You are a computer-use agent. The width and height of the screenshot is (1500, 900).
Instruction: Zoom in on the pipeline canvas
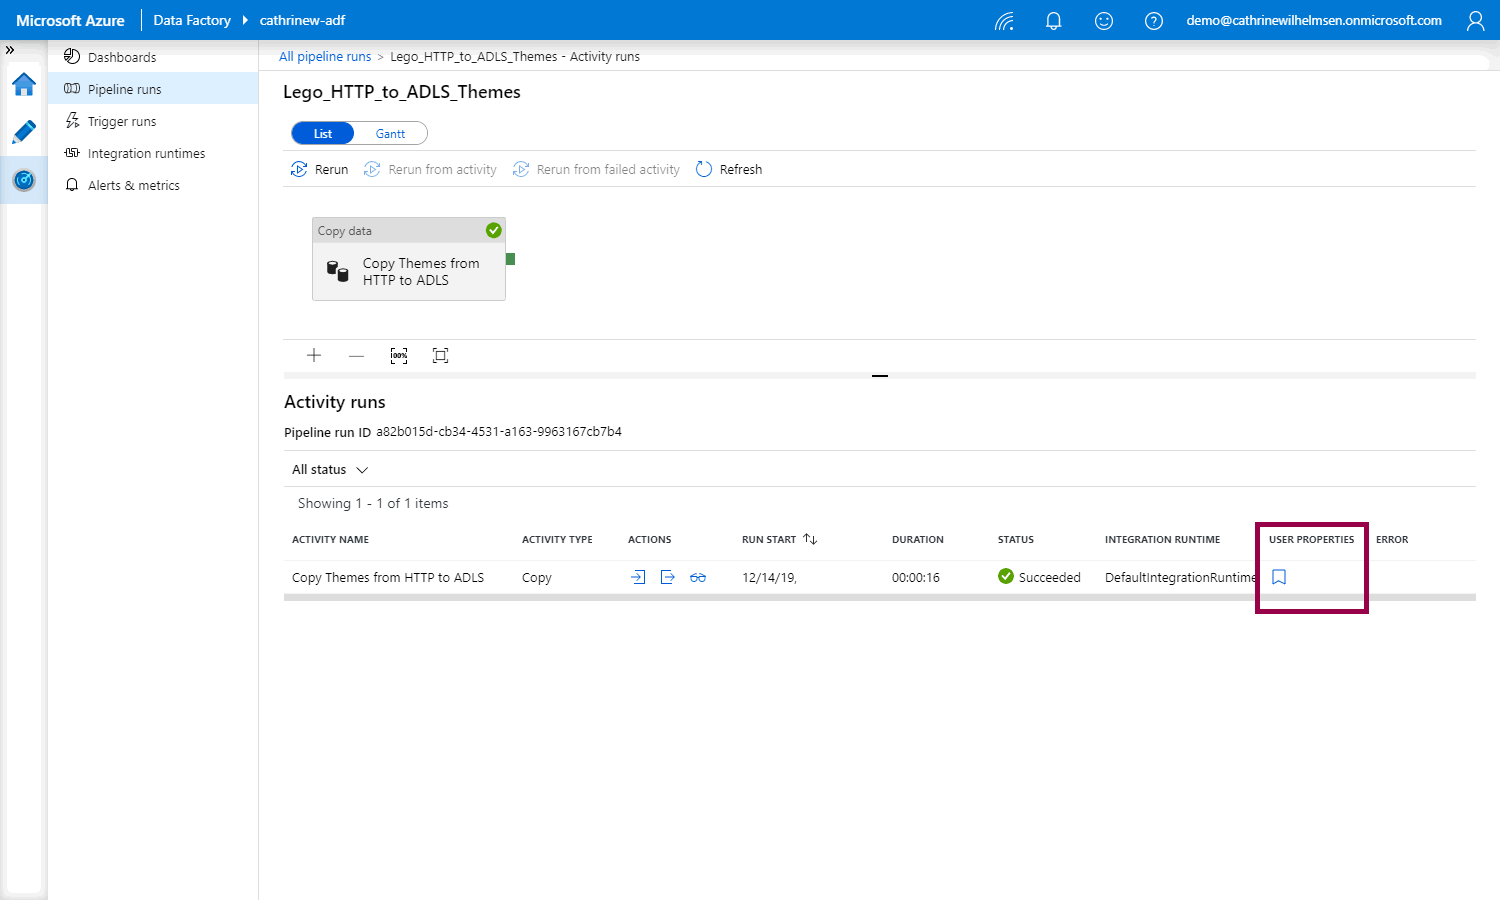coord(314,356)
